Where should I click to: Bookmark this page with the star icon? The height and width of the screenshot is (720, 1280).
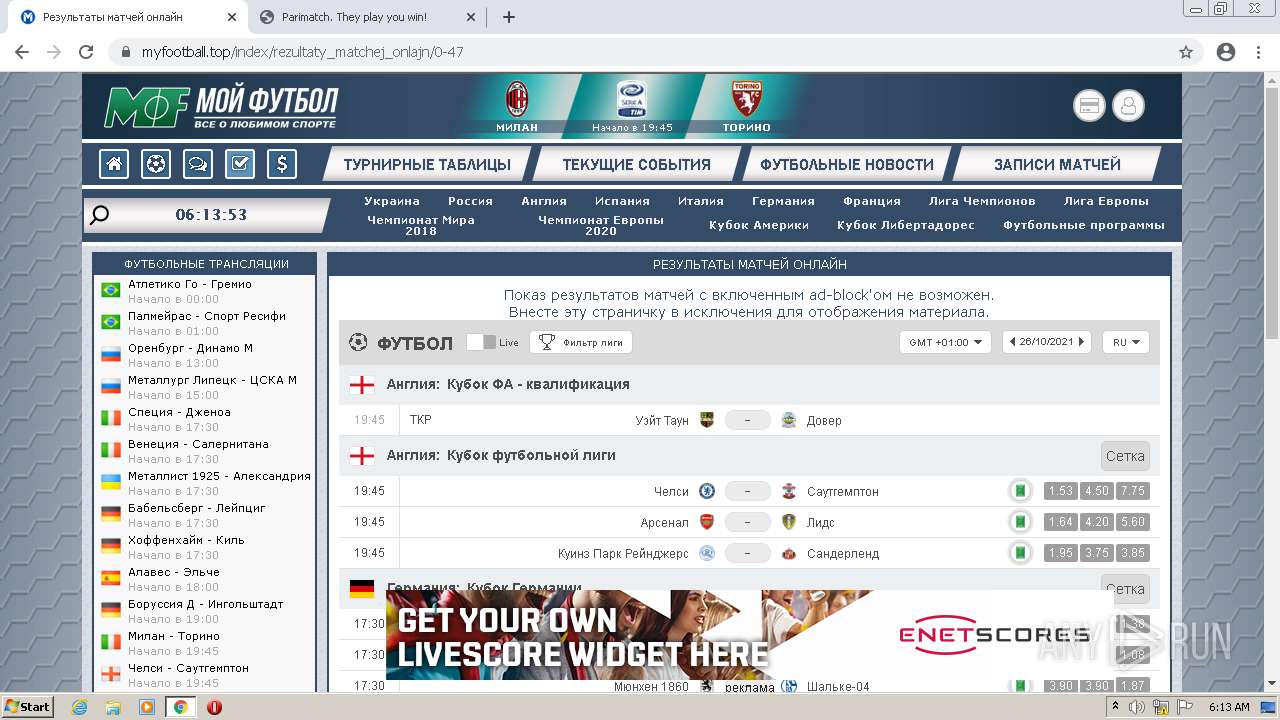click(1186, 52)
